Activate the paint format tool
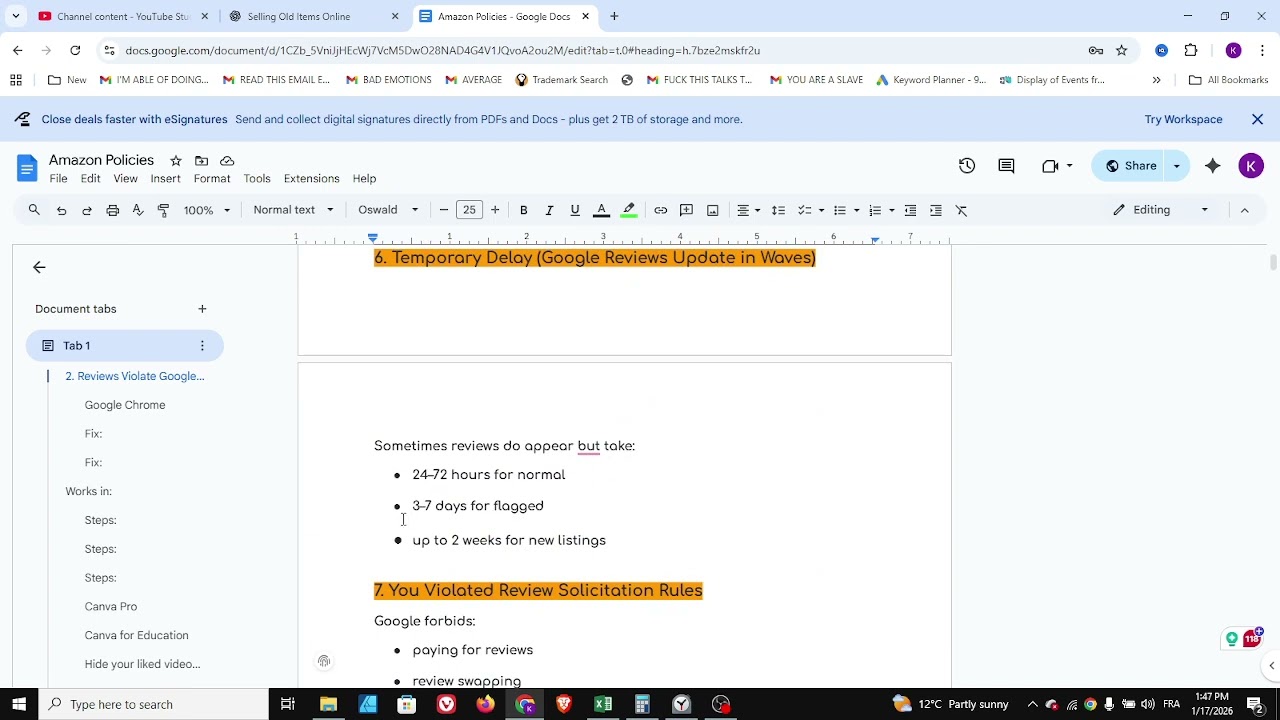The image size is (1280, 720). click(x=163, y=210)
